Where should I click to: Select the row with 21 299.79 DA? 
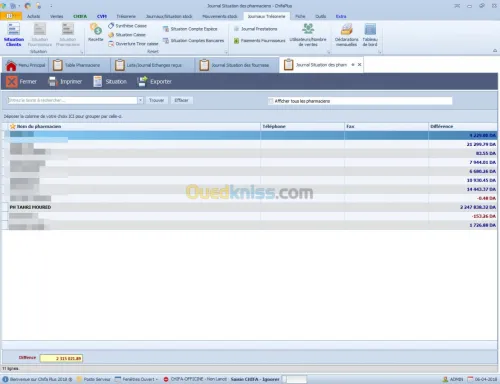pos(249,144)
